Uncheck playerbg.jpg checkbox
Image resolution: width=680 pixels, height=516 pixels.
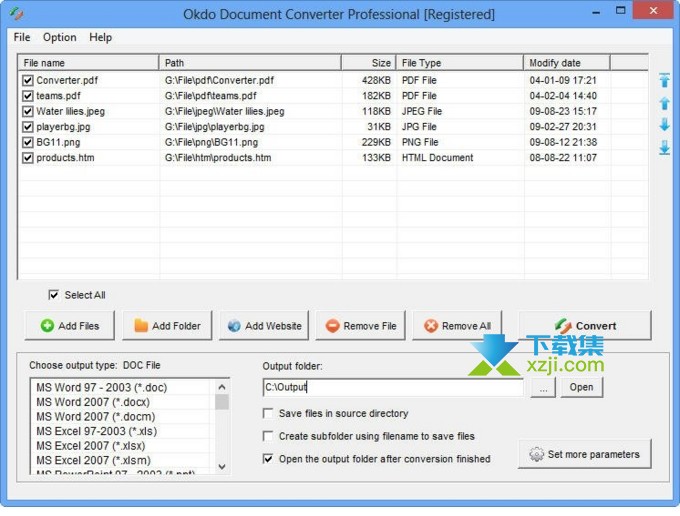click(x=28, y=127)
